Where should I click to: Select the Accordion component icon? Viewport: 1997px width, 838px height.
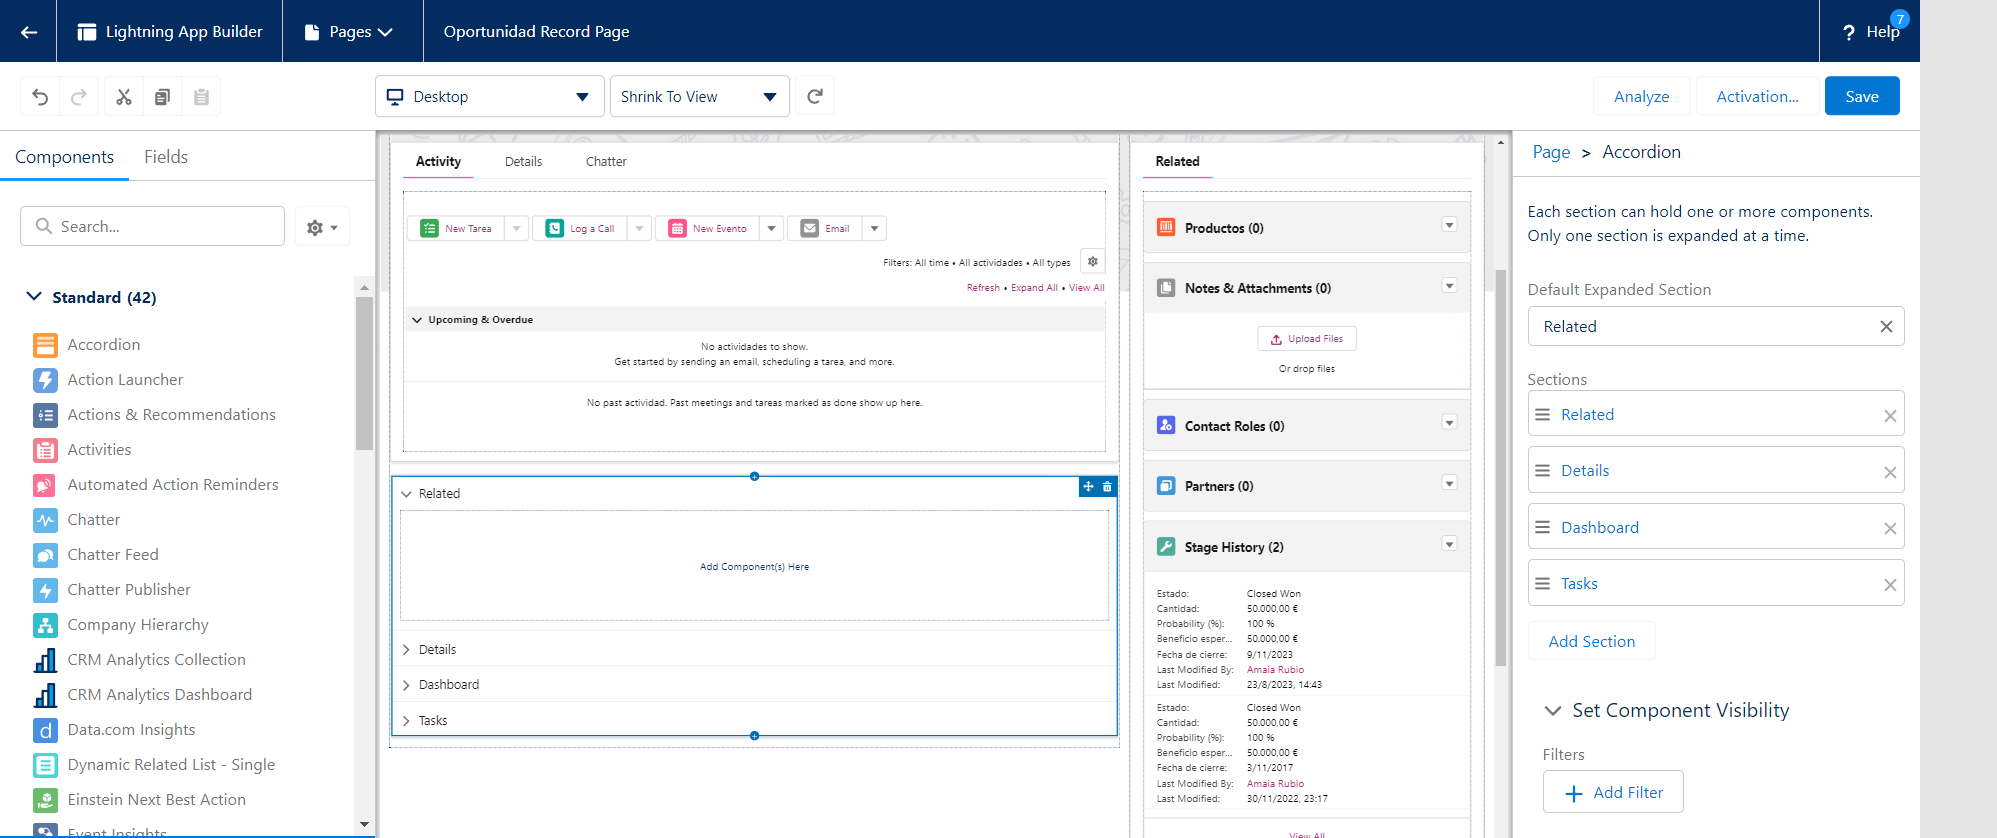(45, 345)
